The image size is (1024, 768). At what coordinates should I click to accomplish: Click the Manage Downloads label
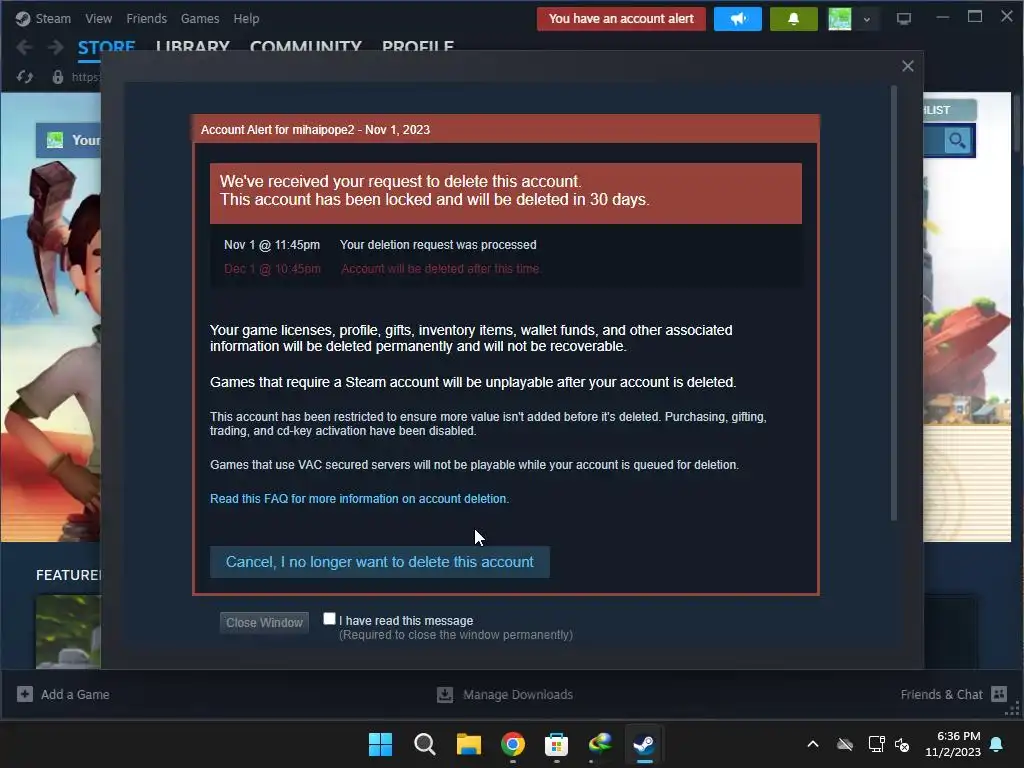[x=518, y=694]
